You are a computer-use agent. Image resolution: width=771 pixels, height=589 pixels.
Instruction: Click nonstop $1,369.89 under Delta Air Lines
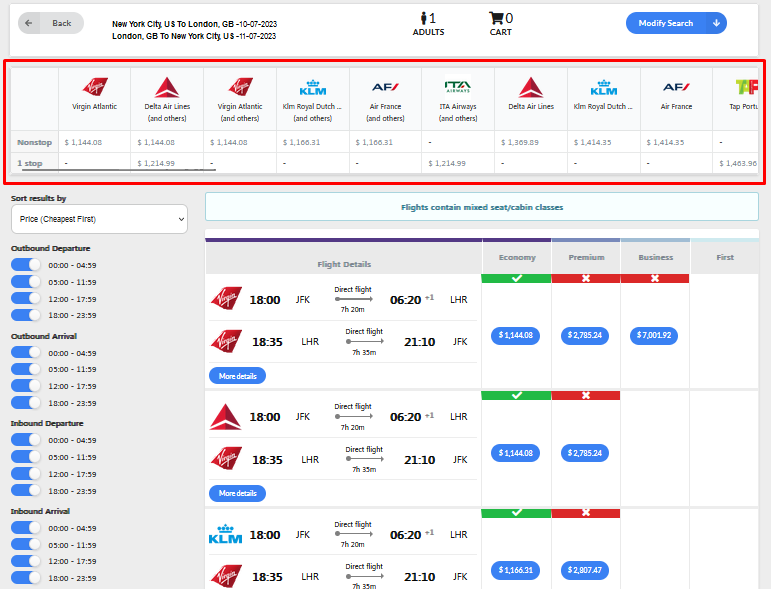pyautogui.click(x=520, y=143)
